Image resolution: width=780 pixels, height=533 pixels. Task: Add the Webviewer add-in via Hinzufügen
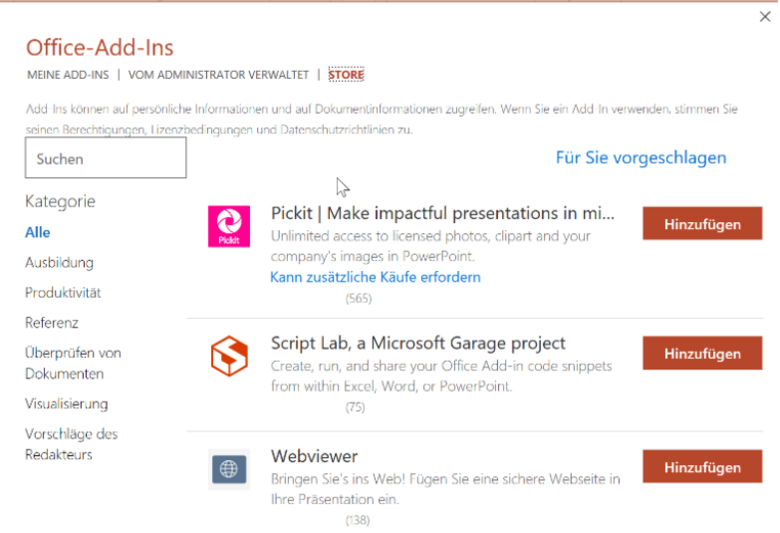tap(702, 467)
